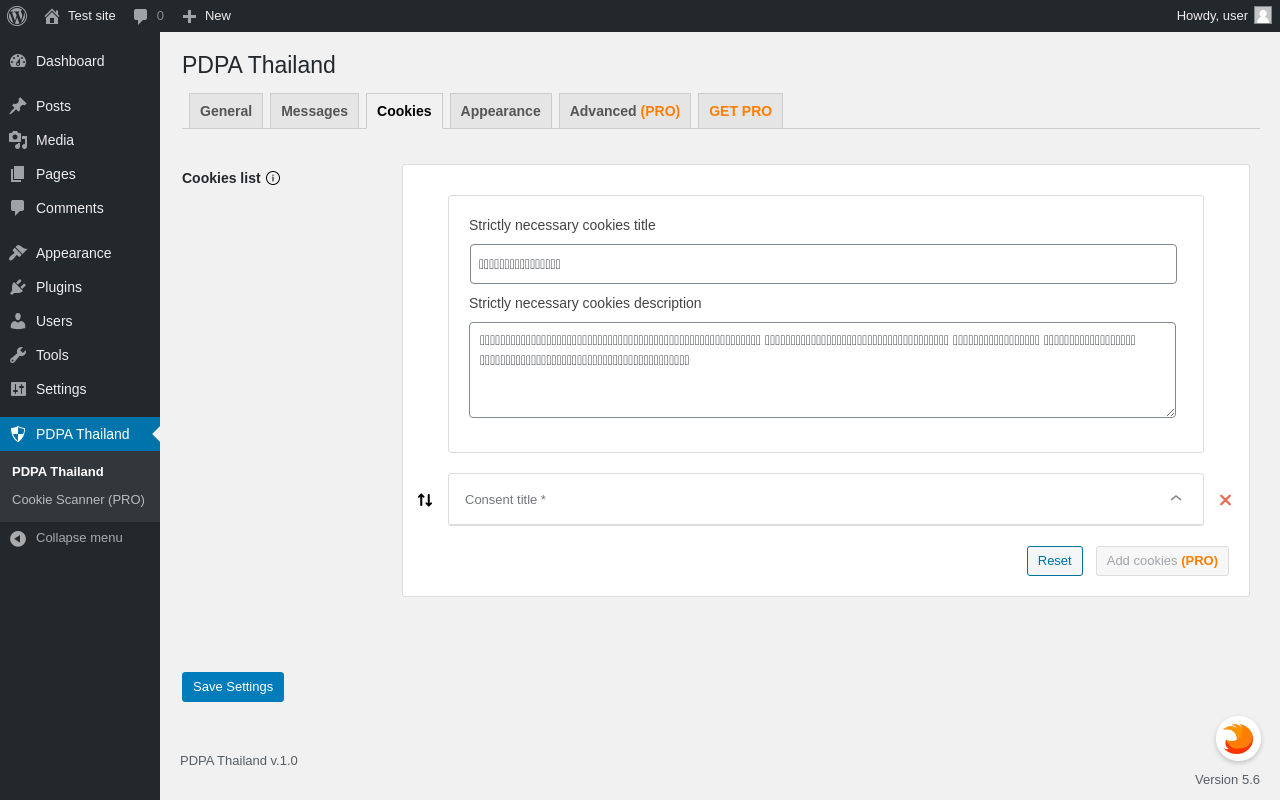
Task: Click the 'Cookies list' label
Action: click(x=221, y=178)
